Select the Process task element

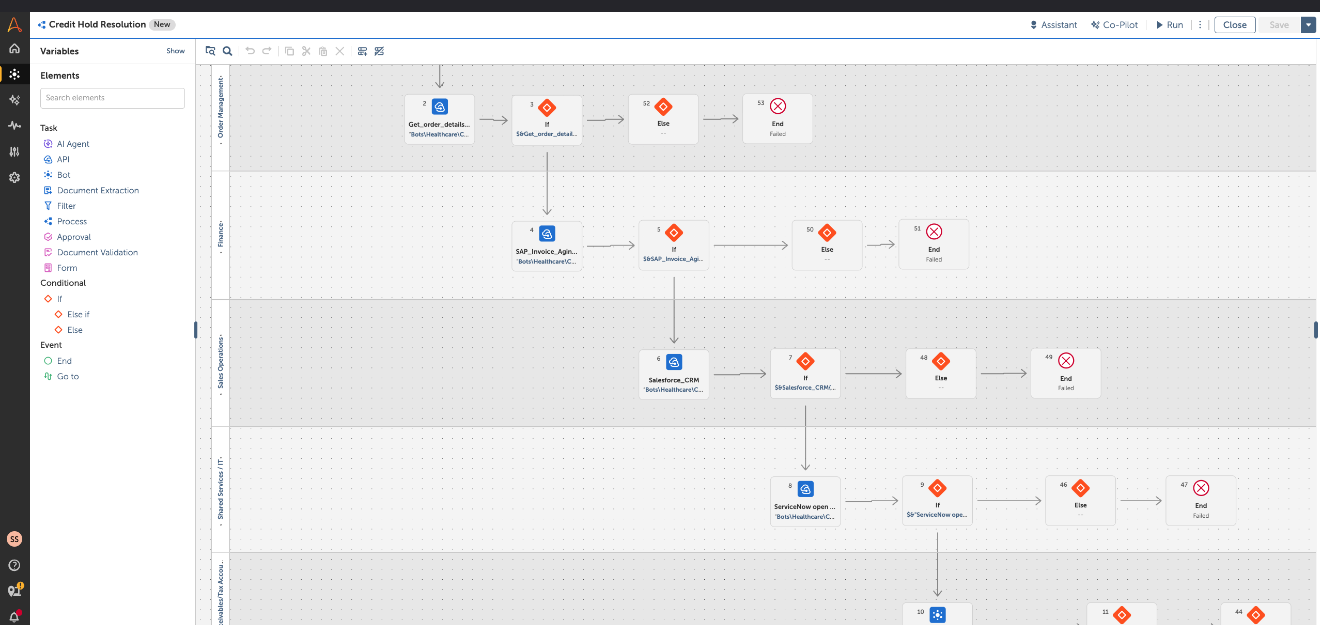click(x=65, y=221)
